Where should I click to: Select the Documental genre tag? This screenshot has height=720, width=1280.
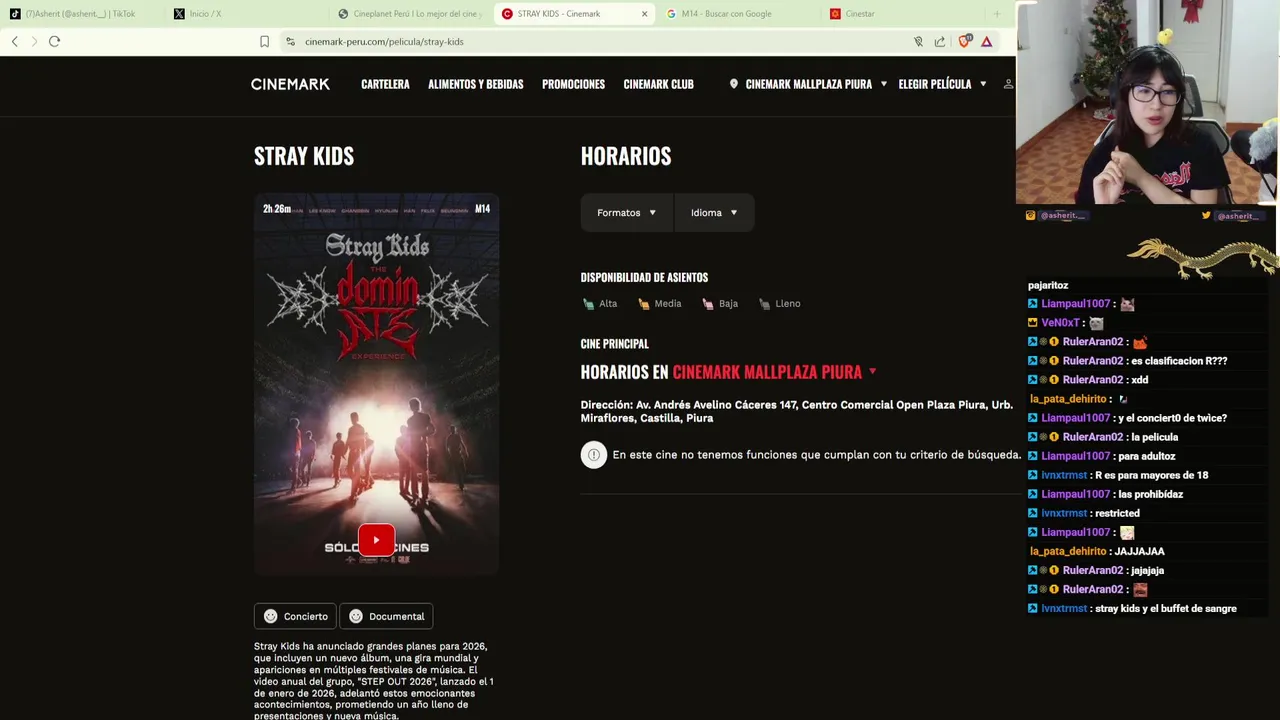[387, 616]
